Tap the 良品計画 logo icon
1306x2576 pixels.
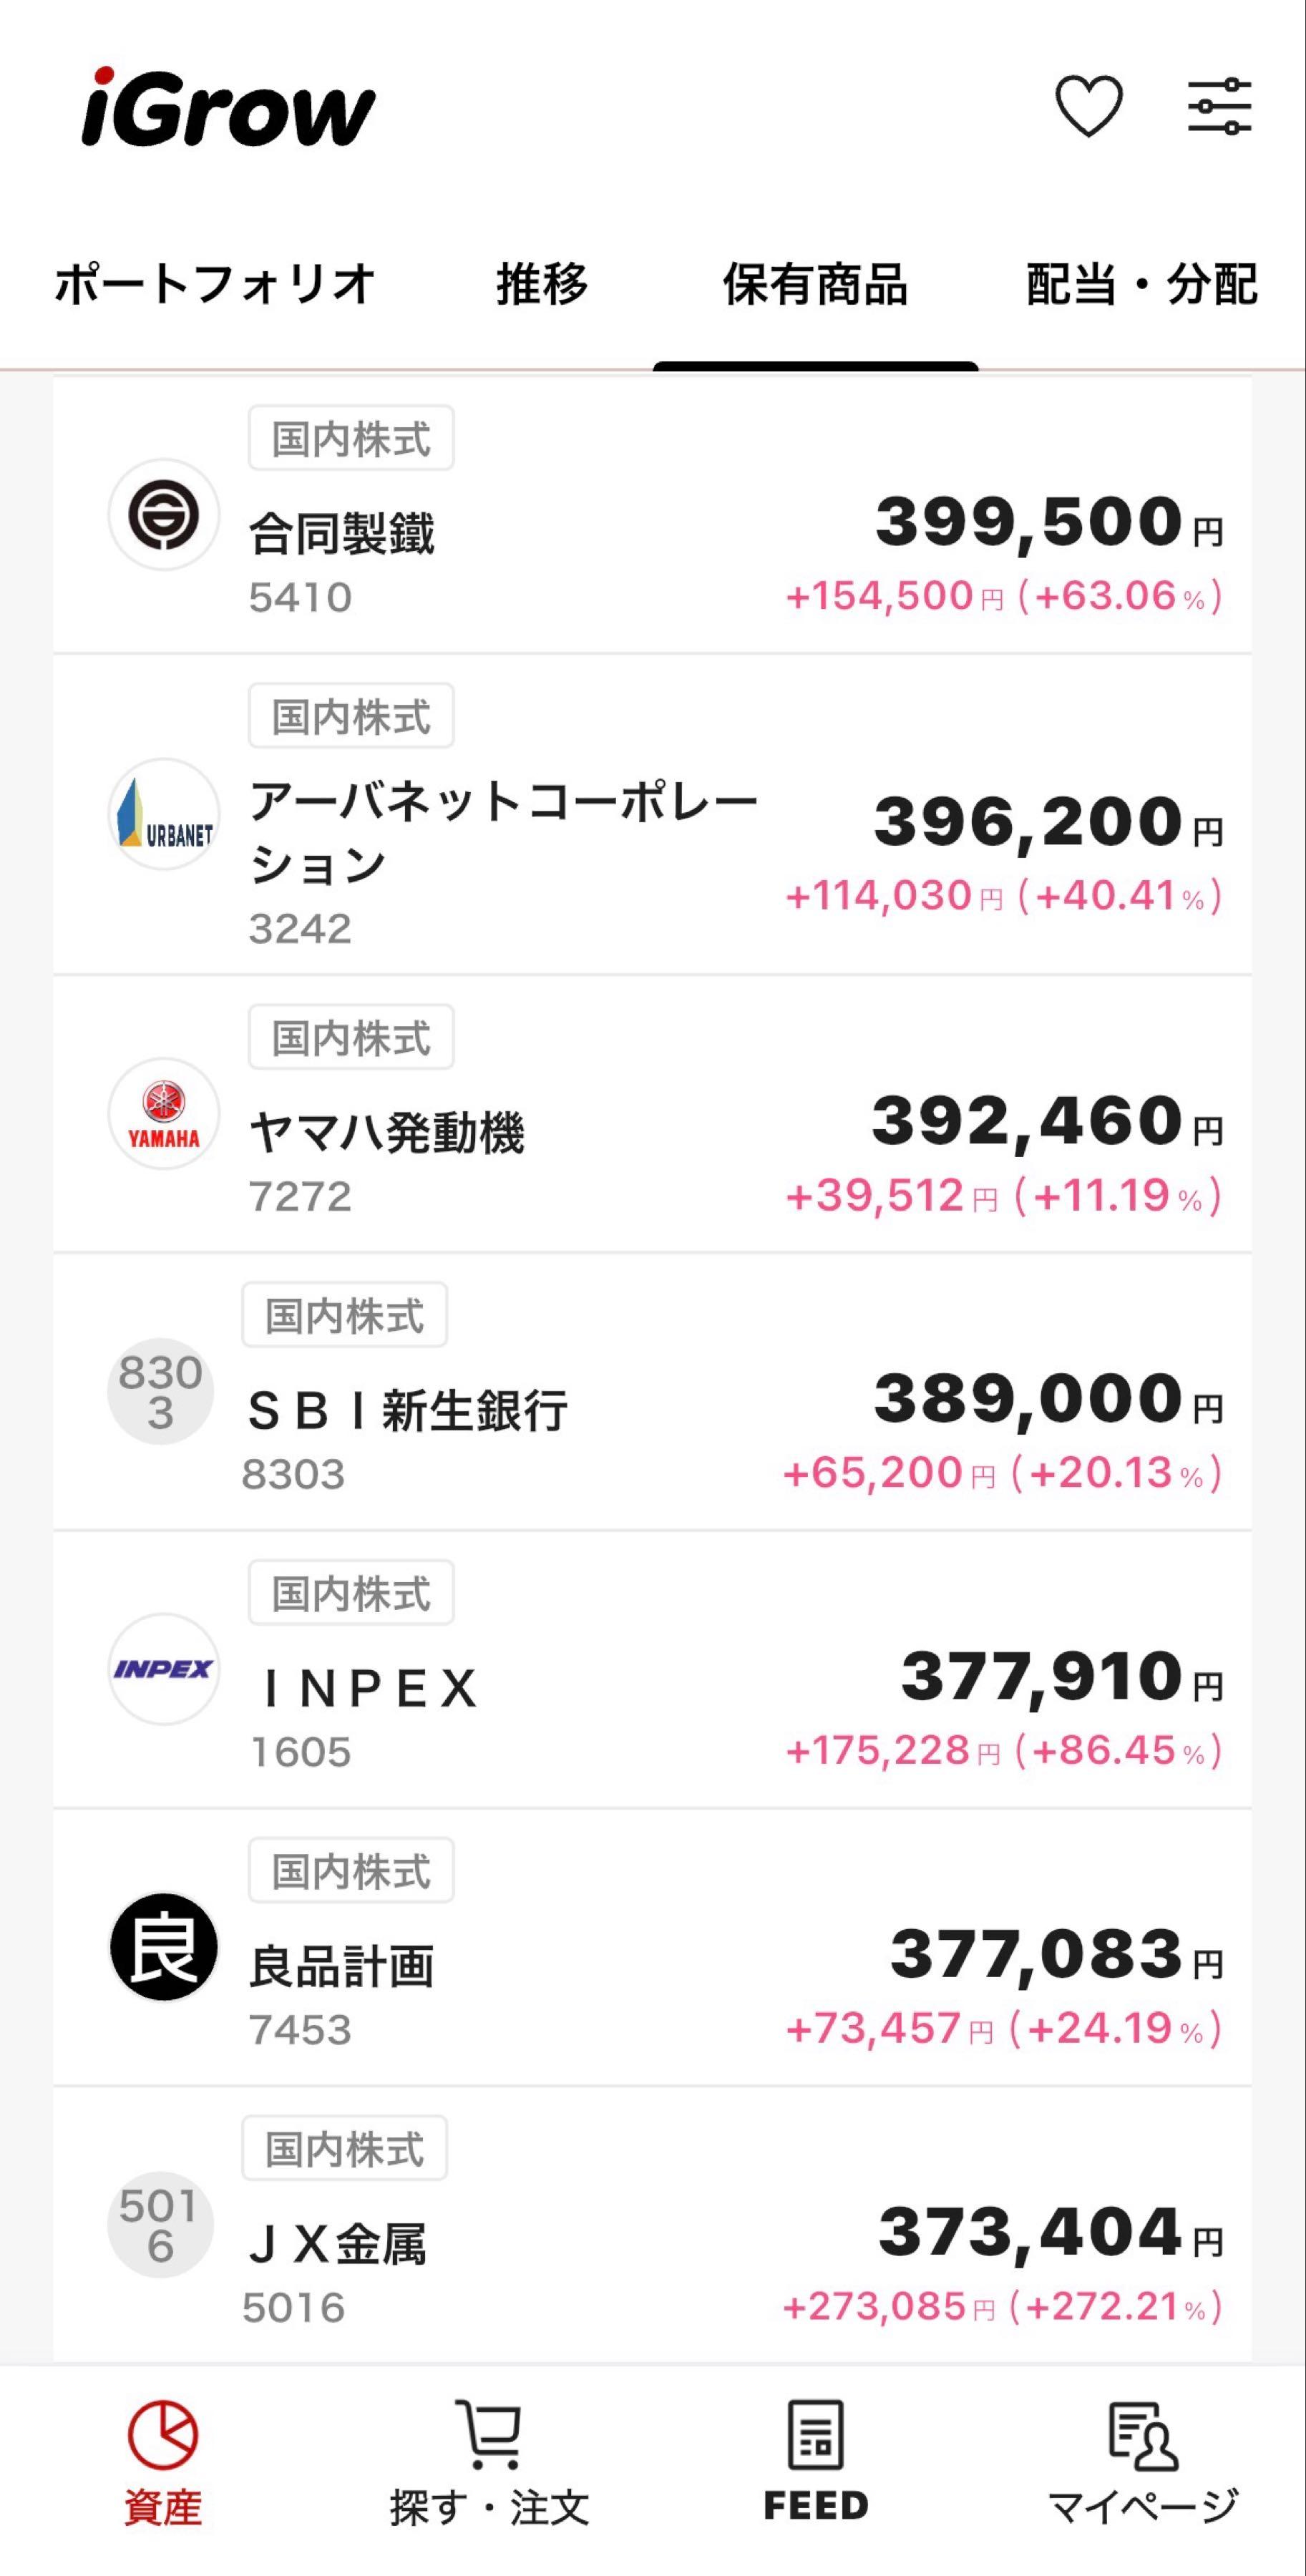click(163, 1947)
